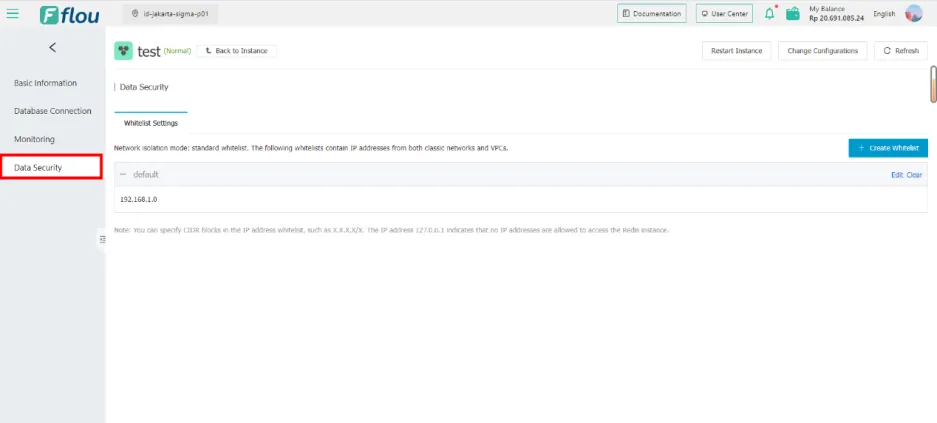Open the wallet balance icon
This screenshot has height=423, width=937.
point(793,13)
